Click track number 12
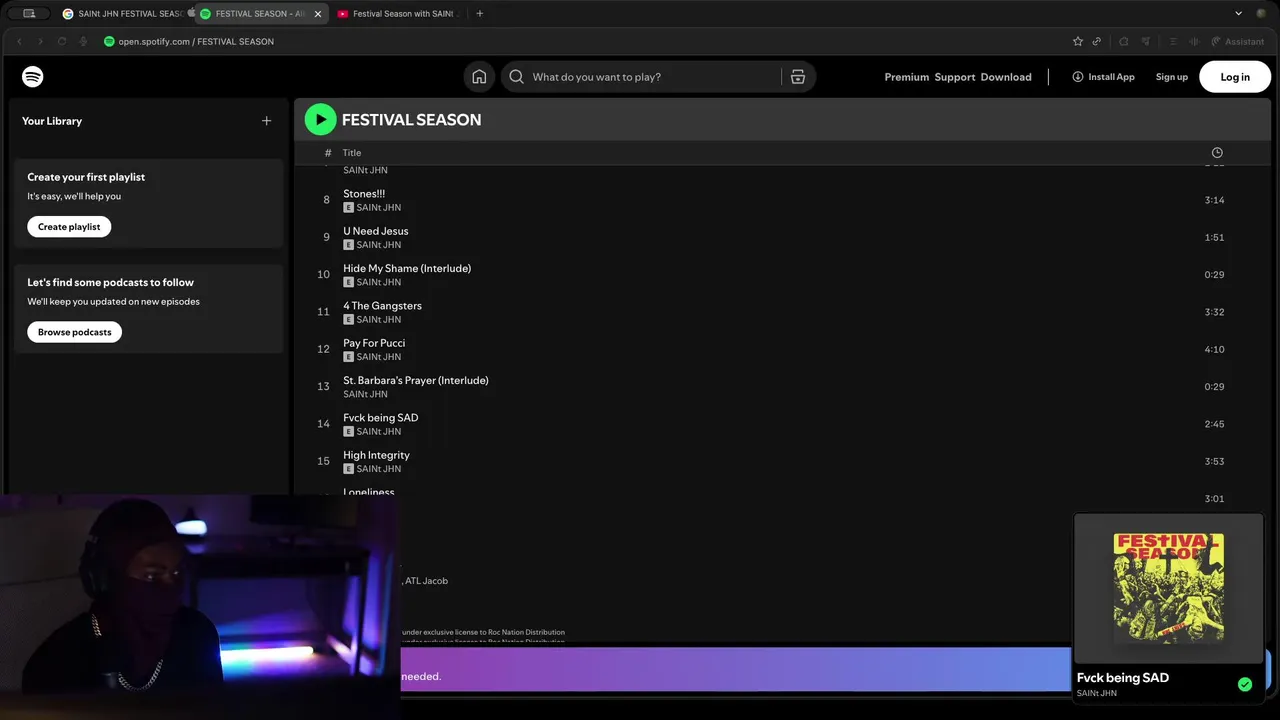Image resolution: width=1280 pixels, height=720 pixels. pos(323,349)
